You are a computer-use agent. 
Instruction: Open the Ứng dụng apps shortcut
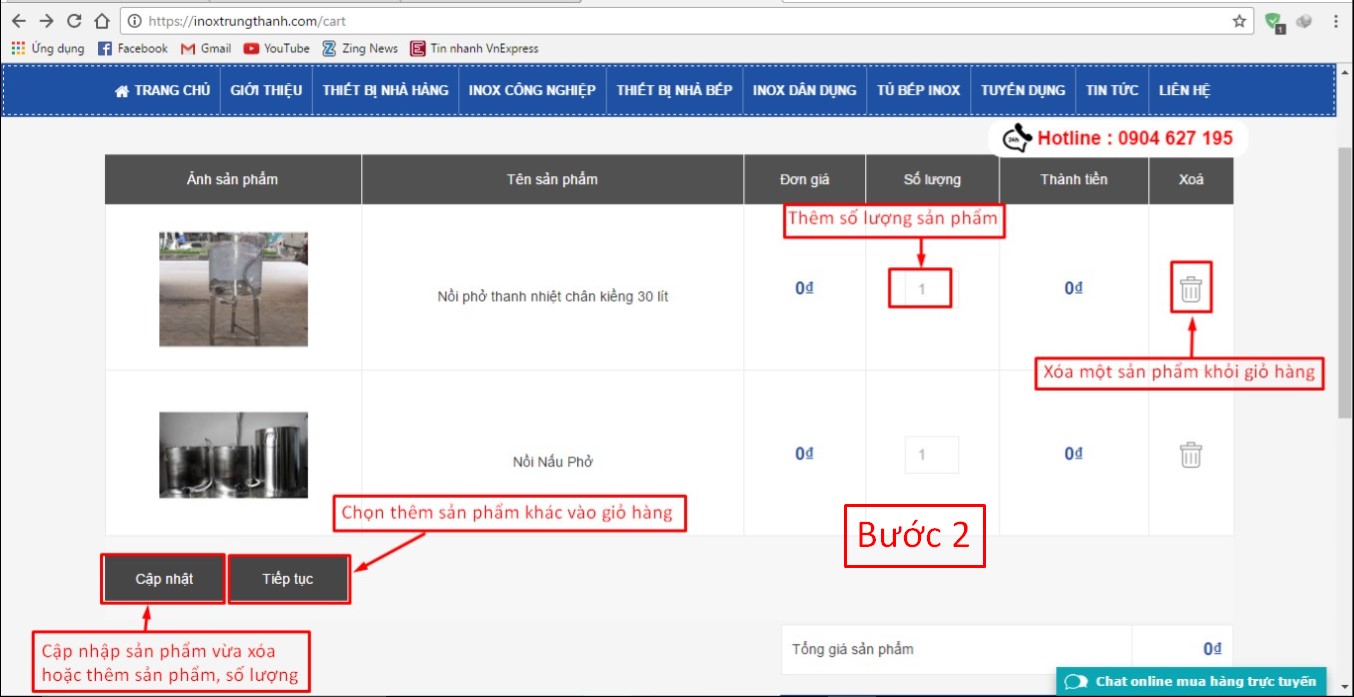[x=48, y=48]
